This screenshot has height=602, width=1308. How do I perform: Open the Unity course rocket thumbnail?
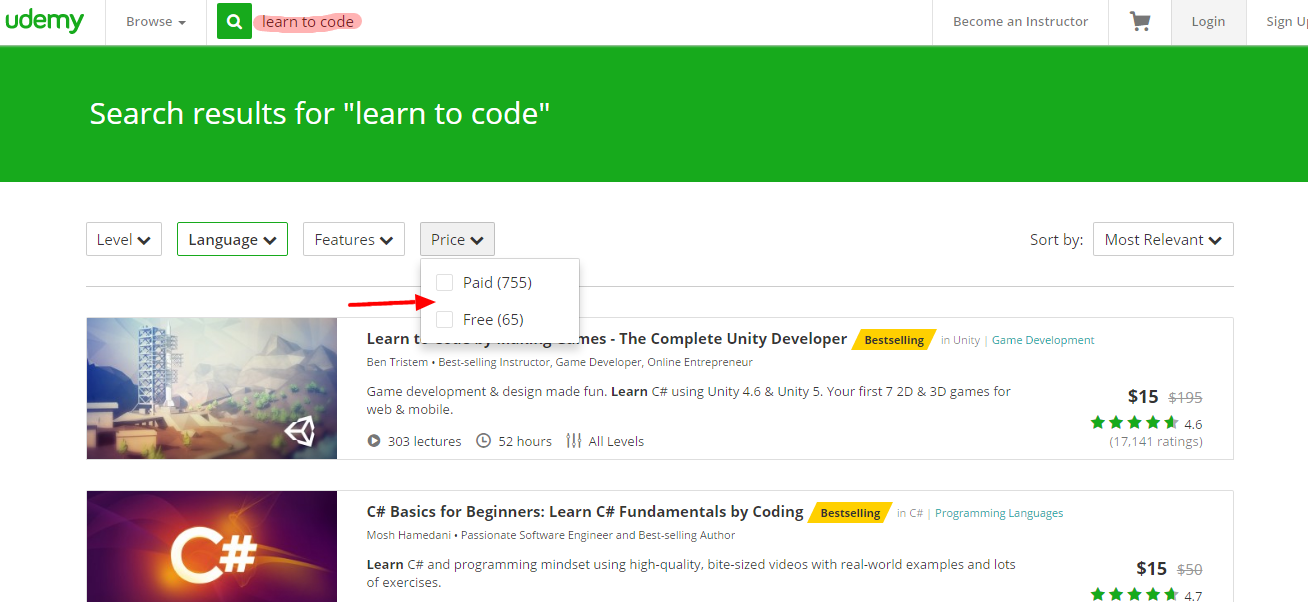(x=212, y=388)
